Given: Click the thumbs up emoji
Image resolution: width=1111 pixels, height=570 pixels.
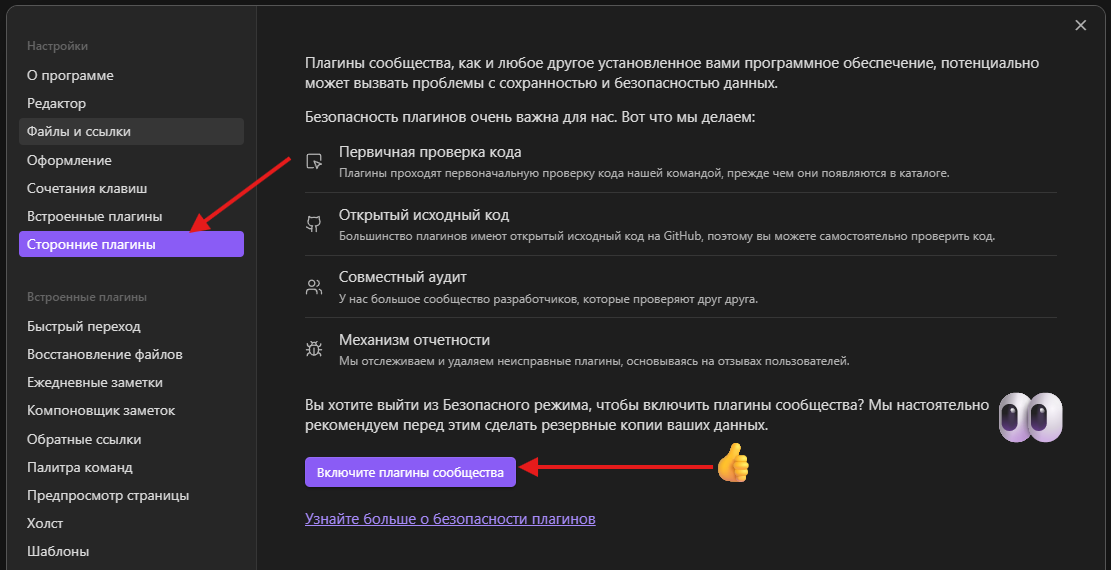Looking at the screenshot, I should pos(733,463).
